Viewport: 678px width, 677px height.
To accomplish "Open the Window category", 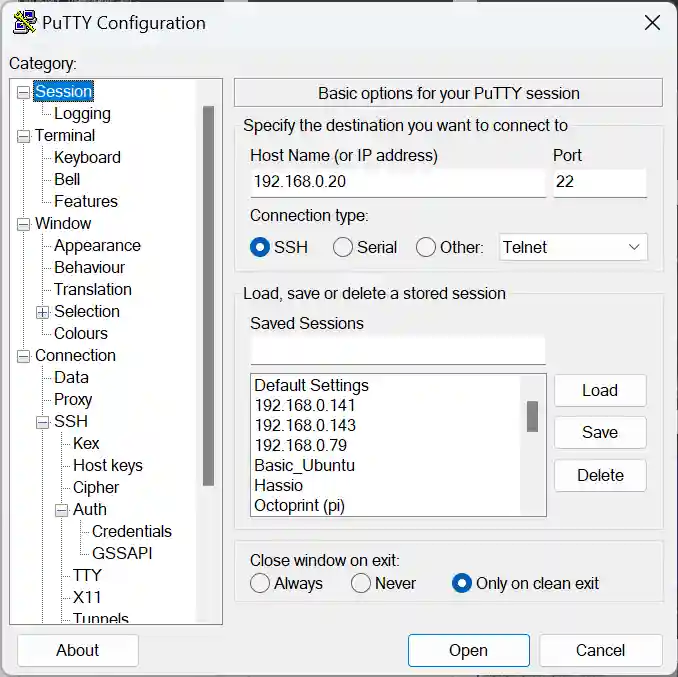I will tap(63, 224).
